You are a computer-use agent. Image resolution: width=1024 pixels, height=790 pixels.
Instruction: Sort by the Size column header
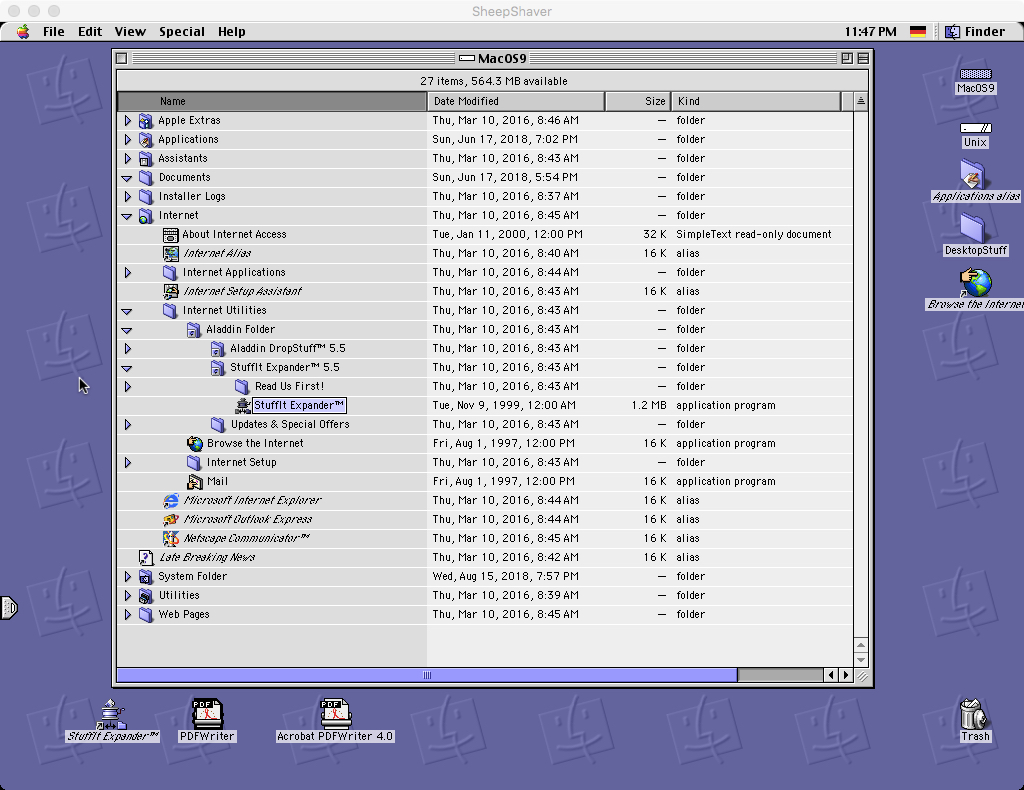point(637,101)
